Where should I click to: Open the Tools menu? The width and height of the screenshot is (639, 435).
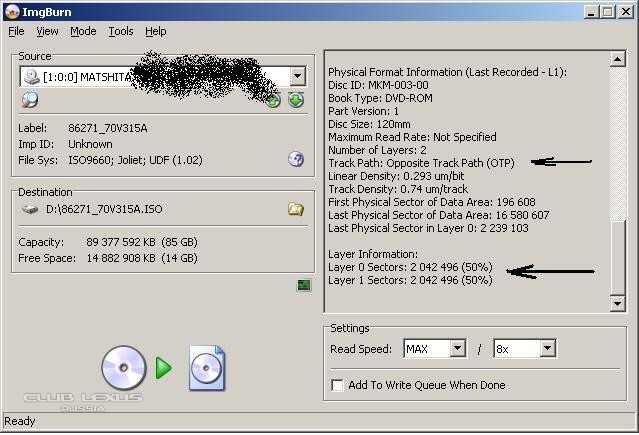coord(121,31)
